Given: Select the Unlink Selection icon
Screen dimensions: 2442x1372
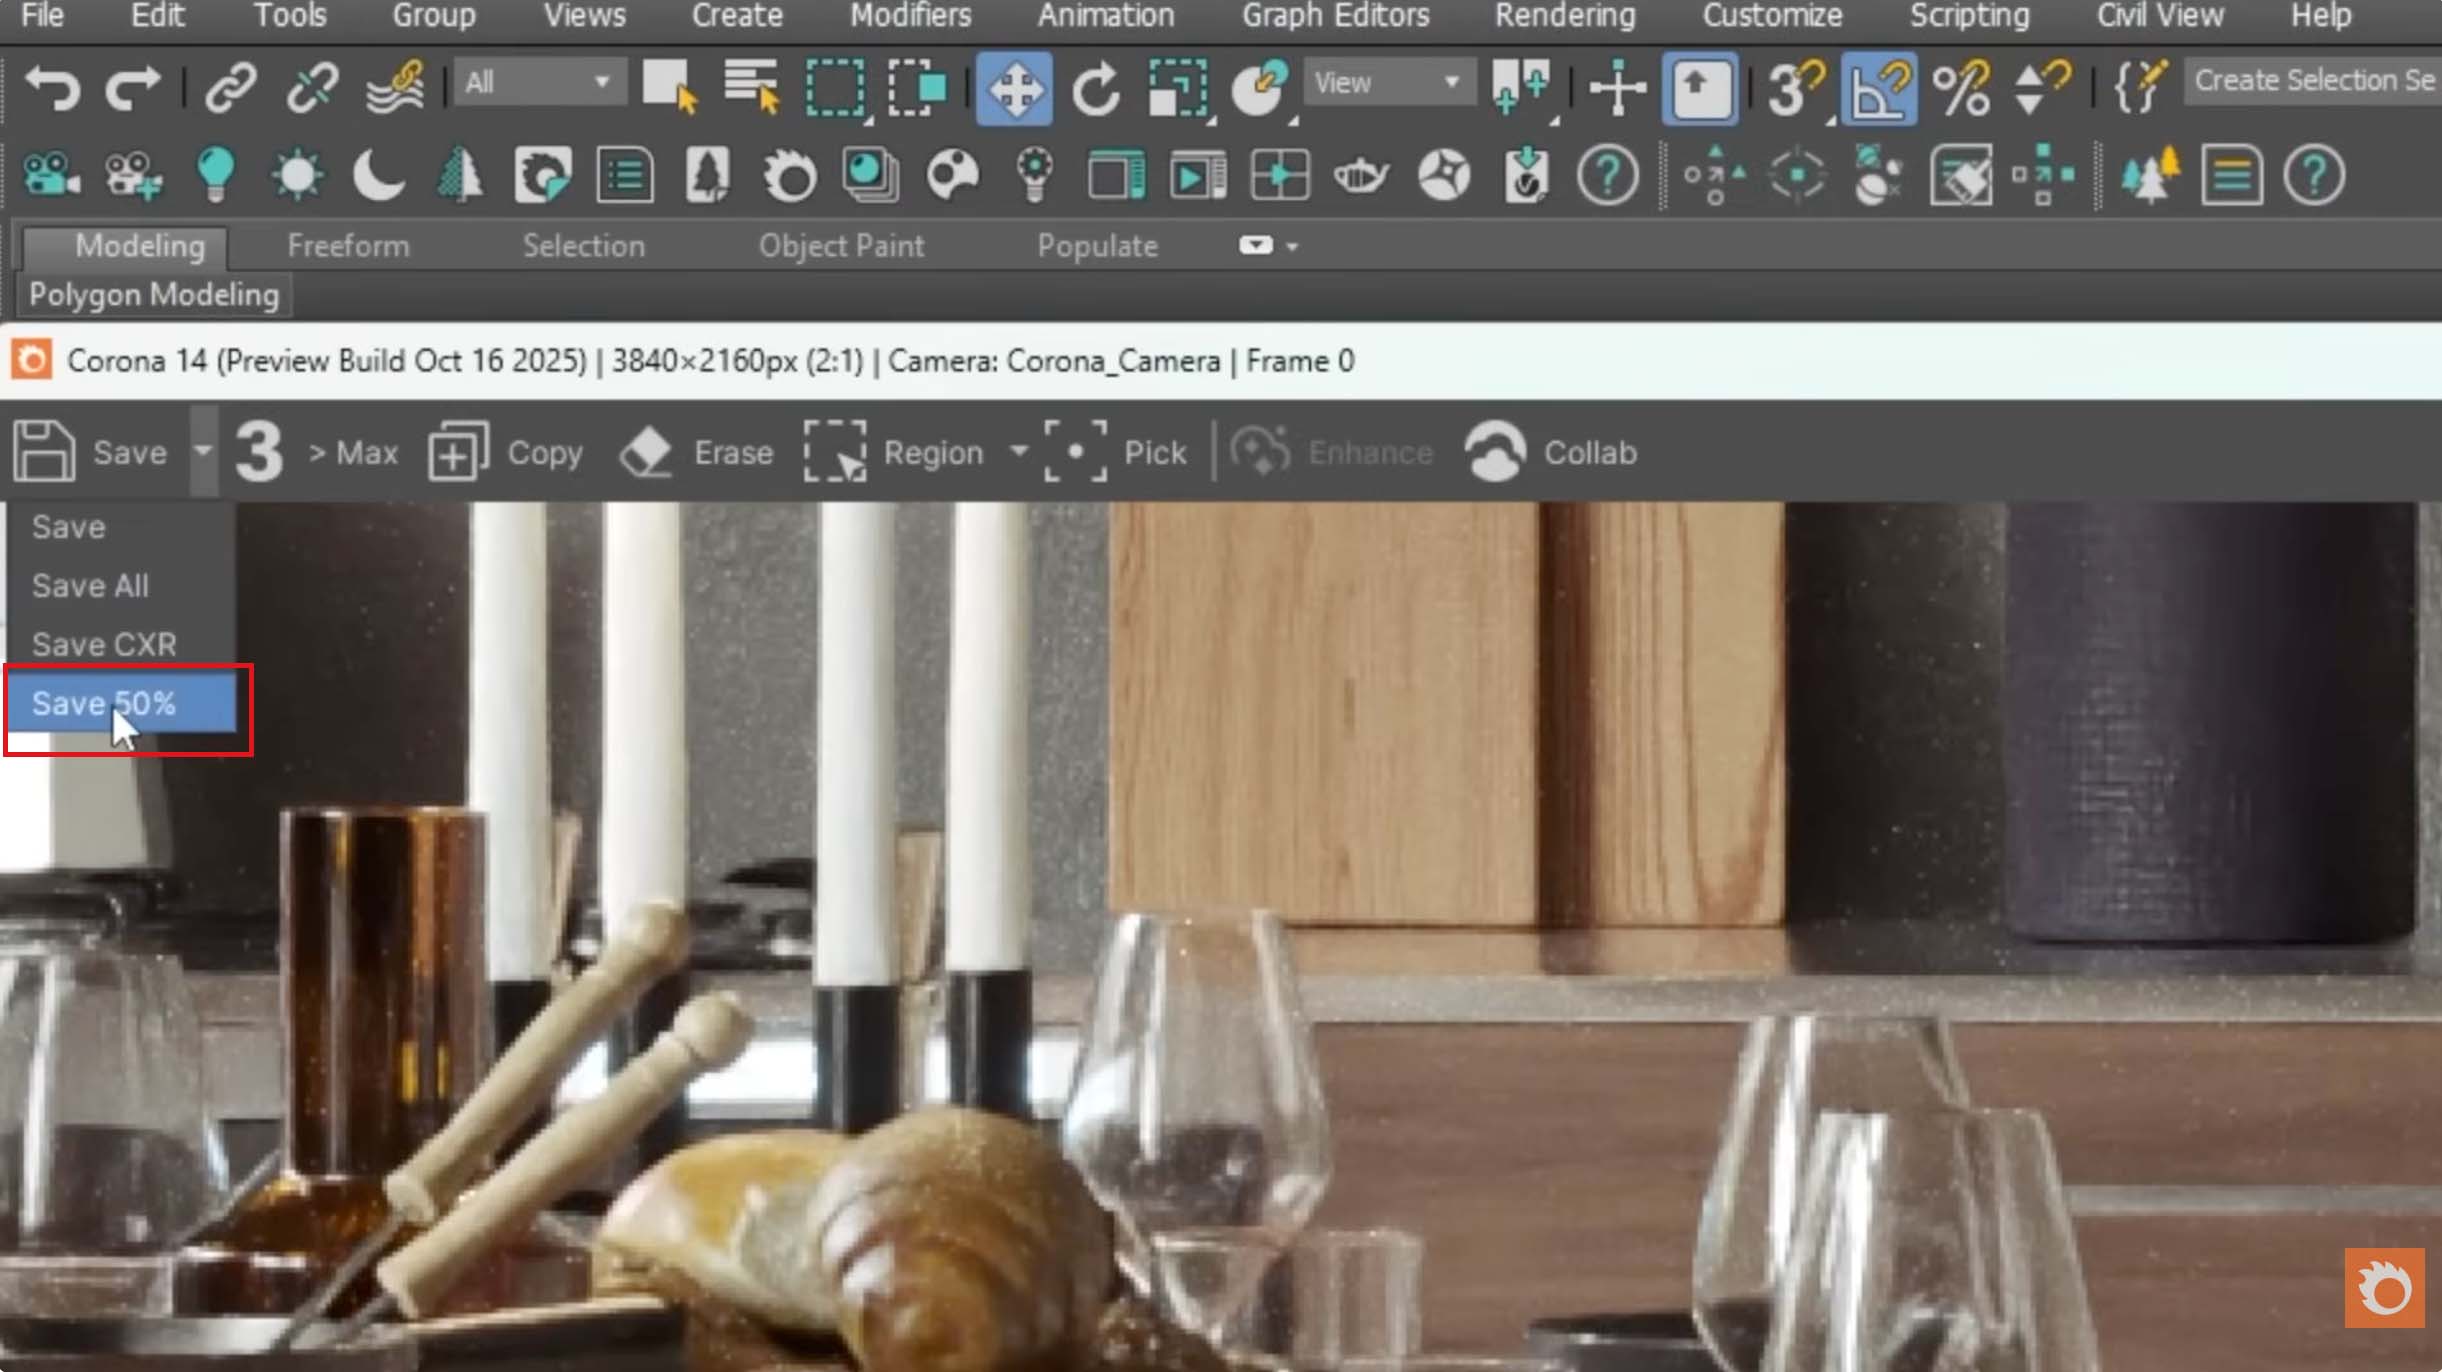Looking at the screenshot, I should pyautogui.click(x=312, y=88).
